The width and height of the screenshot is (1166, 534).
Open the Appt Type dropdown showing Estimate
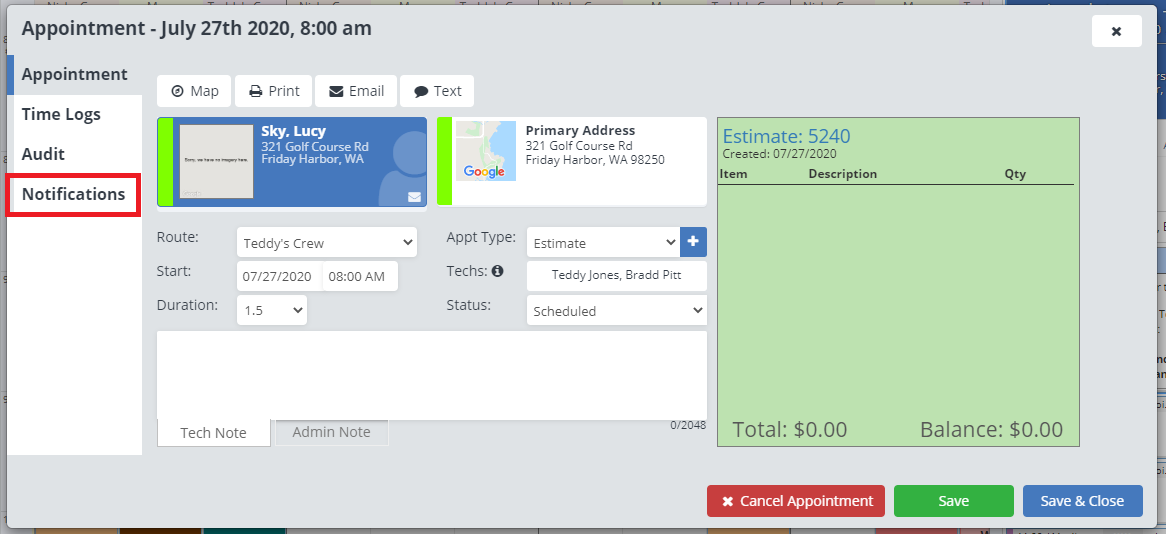(x=603, y=242)
